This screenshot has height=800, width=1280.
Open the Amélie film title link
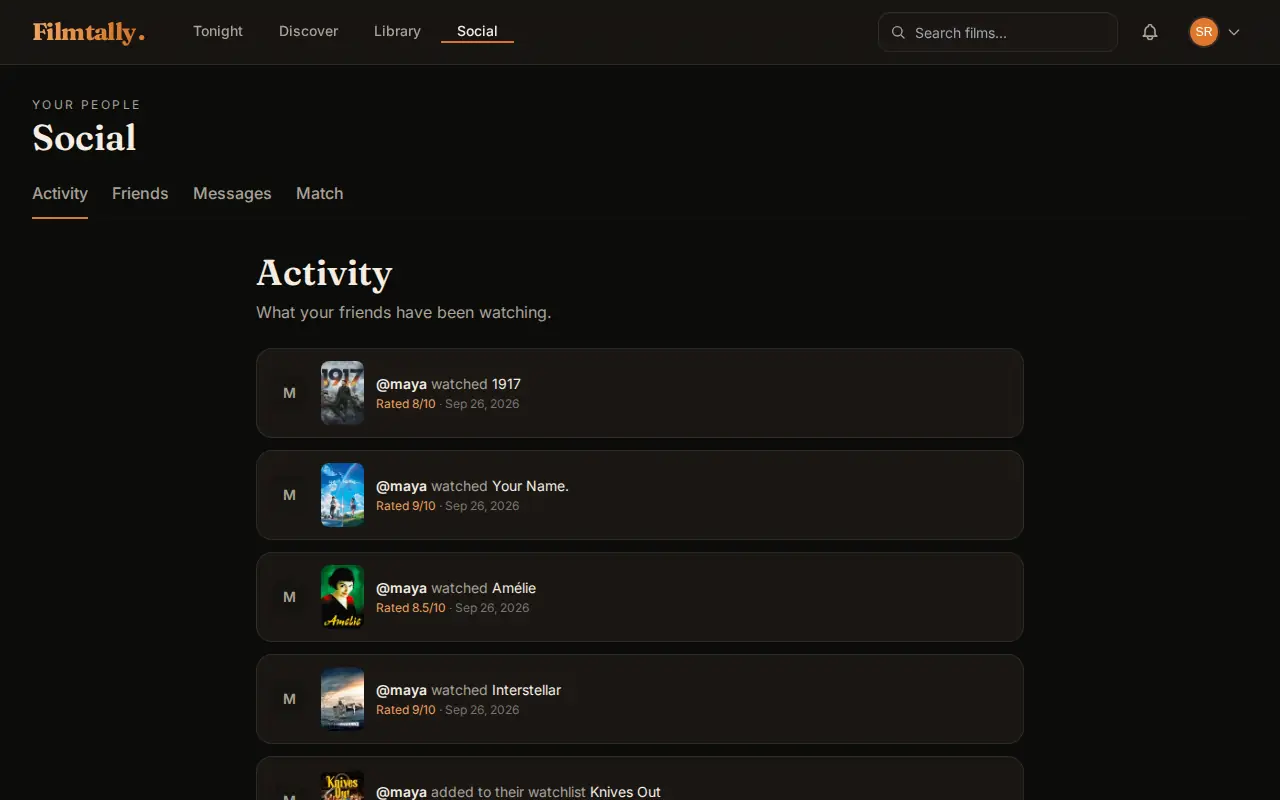514,588
